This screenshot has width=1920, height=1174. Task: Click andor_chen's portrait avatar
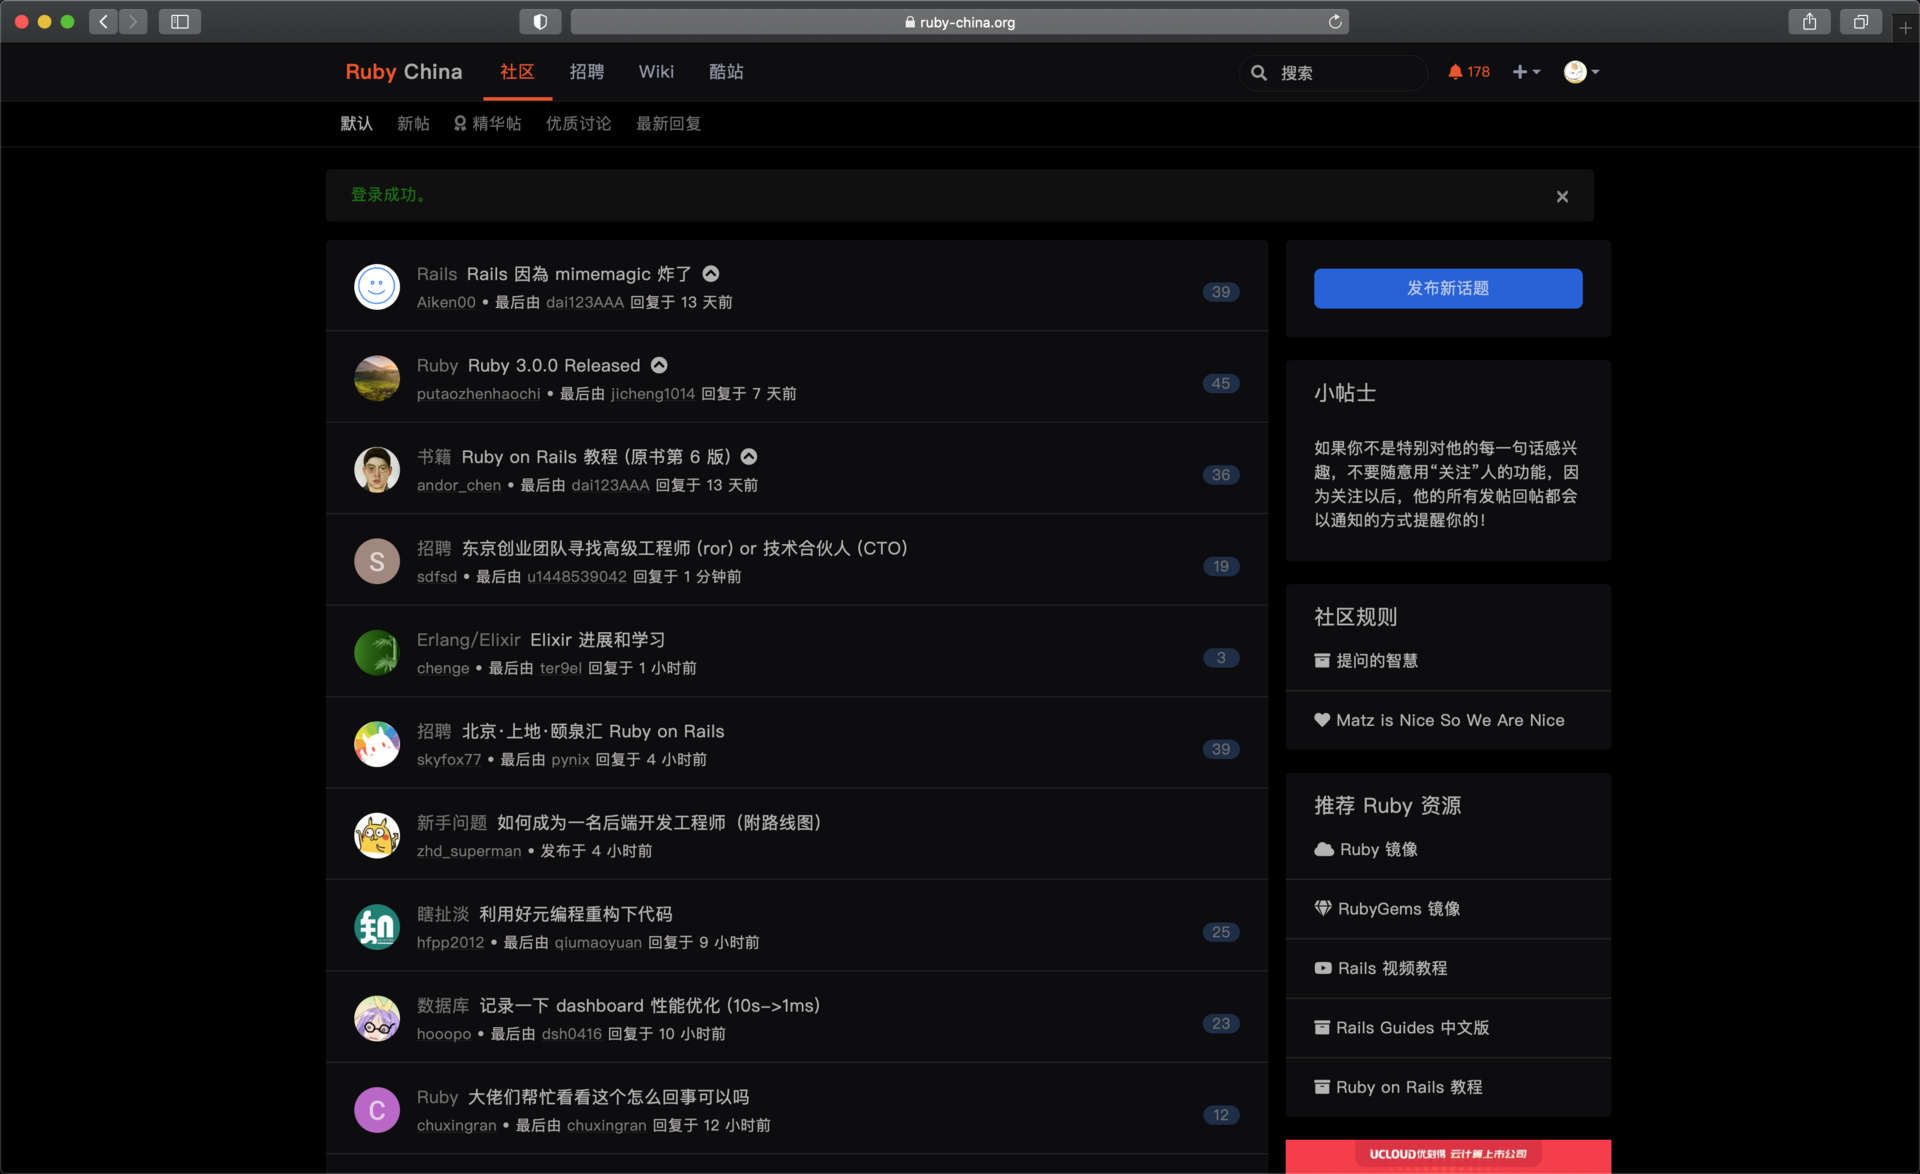377,470
